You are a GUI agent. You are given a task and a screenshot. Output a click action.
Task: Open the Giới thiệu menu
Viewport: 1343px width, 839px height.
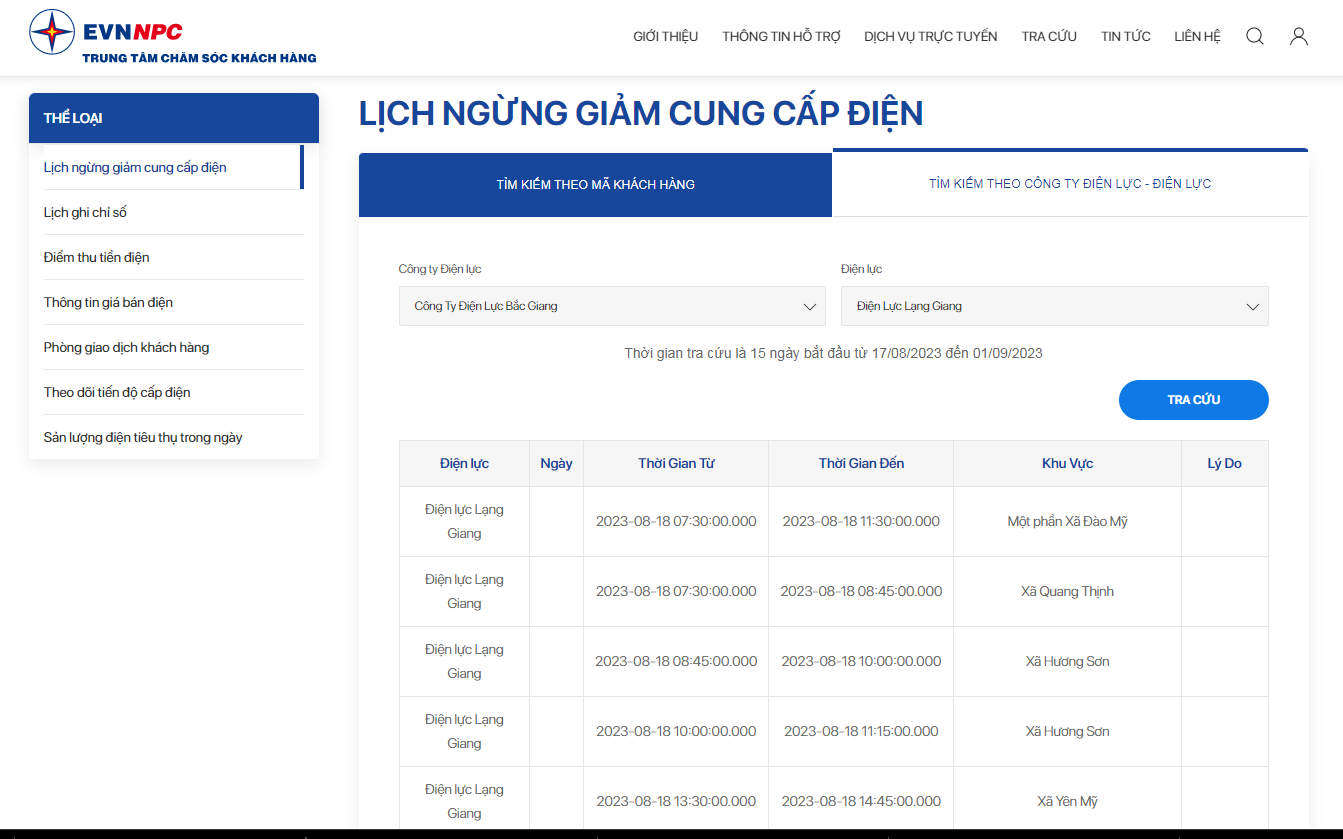point(666,36)
